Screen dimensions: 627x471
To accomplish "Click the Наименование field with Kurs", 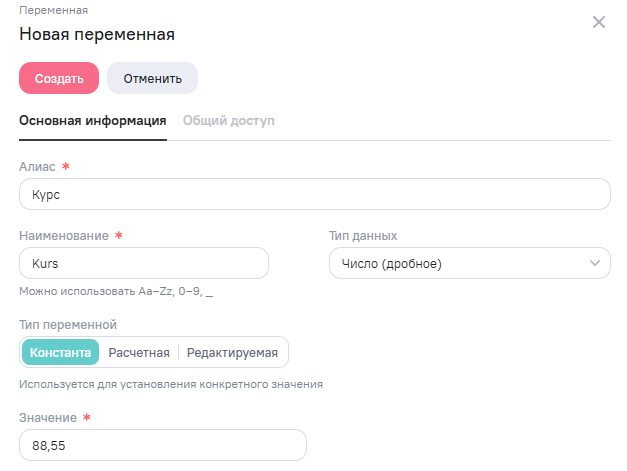I will (144, 263).
